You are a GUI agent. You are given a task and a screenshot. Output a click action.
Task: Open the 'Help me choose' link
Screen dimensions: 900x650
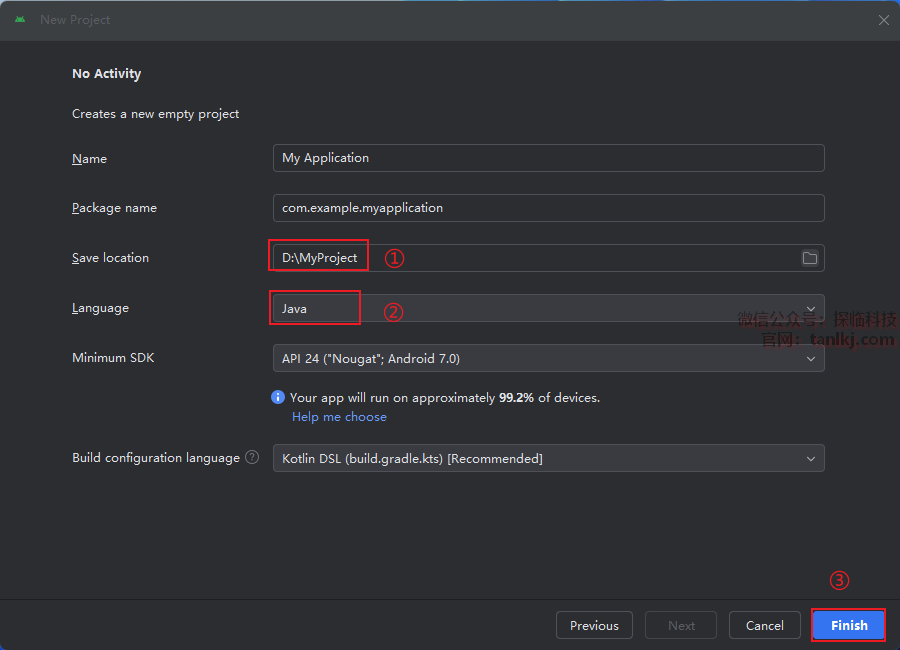[339, 417]
